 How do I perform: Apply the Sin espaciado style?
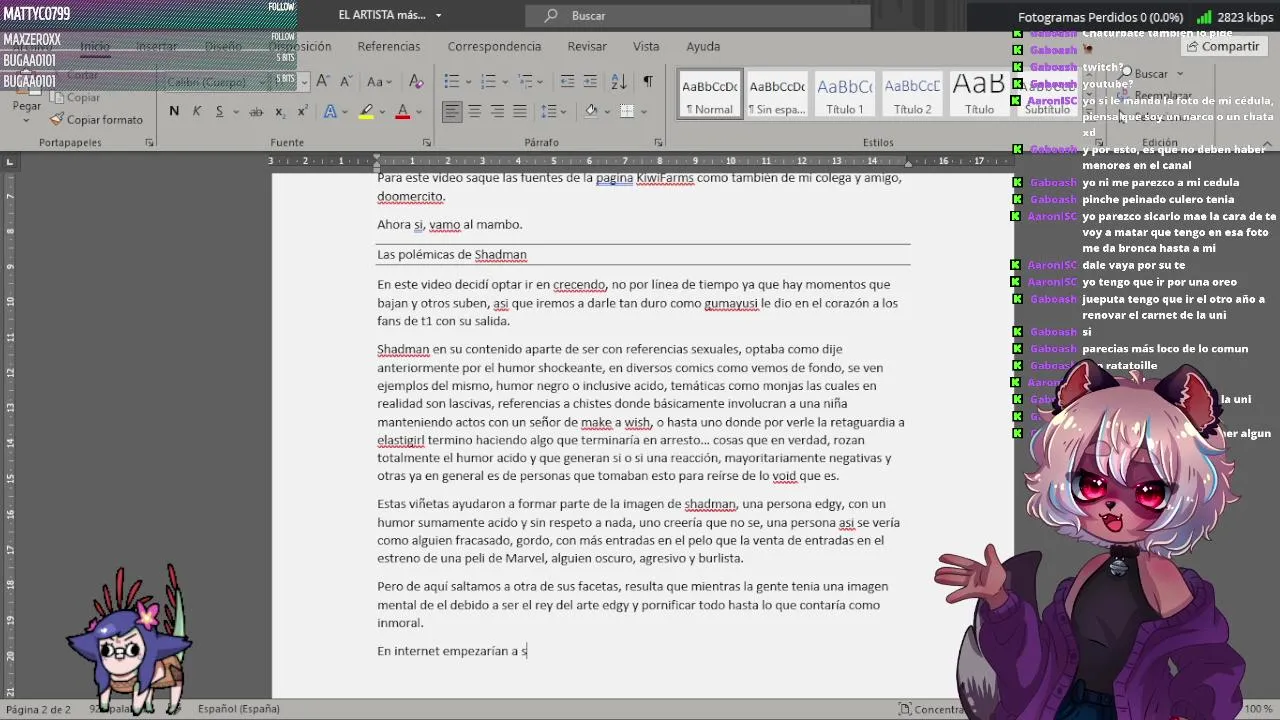coord(777,94)
